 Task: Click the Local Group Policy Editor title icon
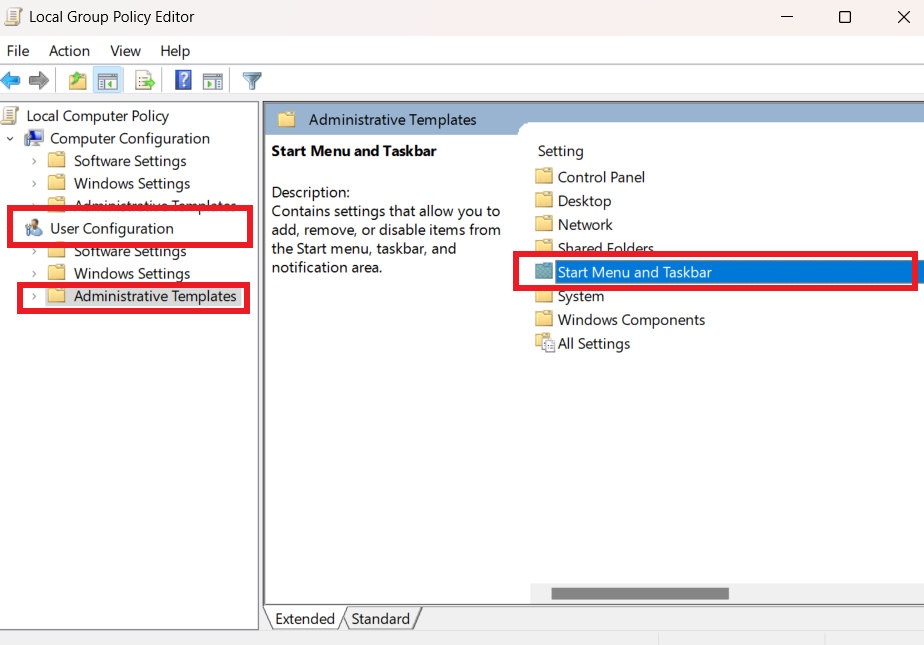[x=13, y=16]
